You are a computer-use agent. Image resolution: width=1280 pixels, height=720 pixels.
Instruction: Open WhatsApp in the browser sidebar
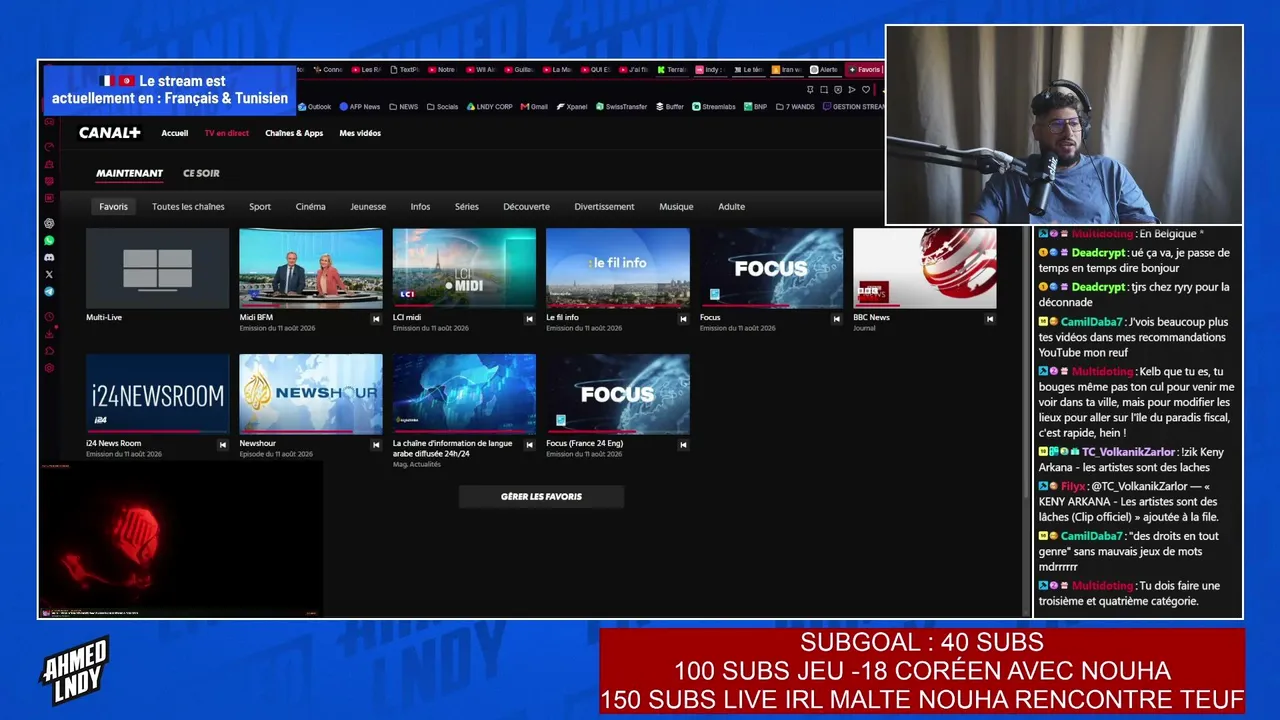point(49,240)
